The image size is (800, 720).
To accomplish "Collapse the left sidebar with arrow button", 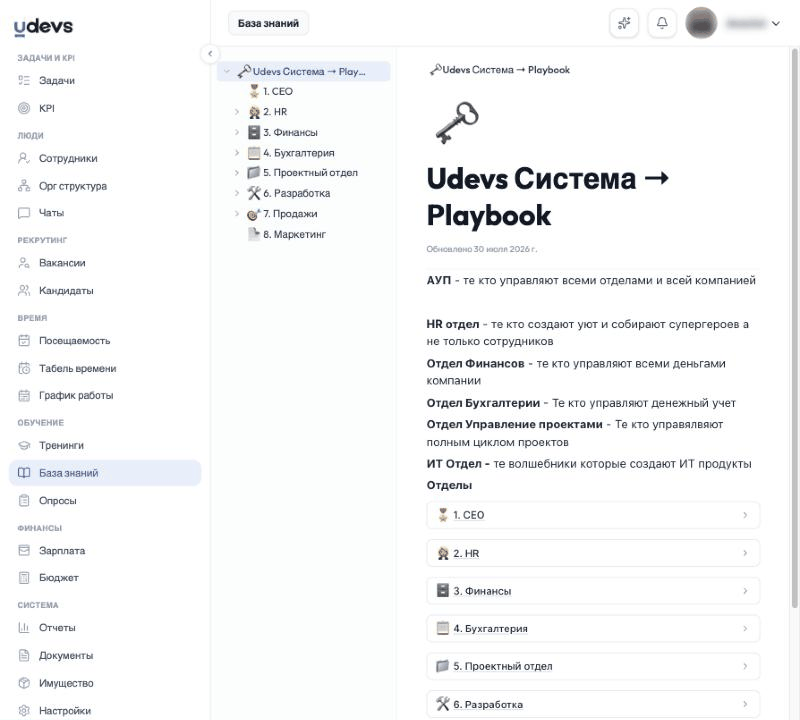I will [x=210, y=54].
